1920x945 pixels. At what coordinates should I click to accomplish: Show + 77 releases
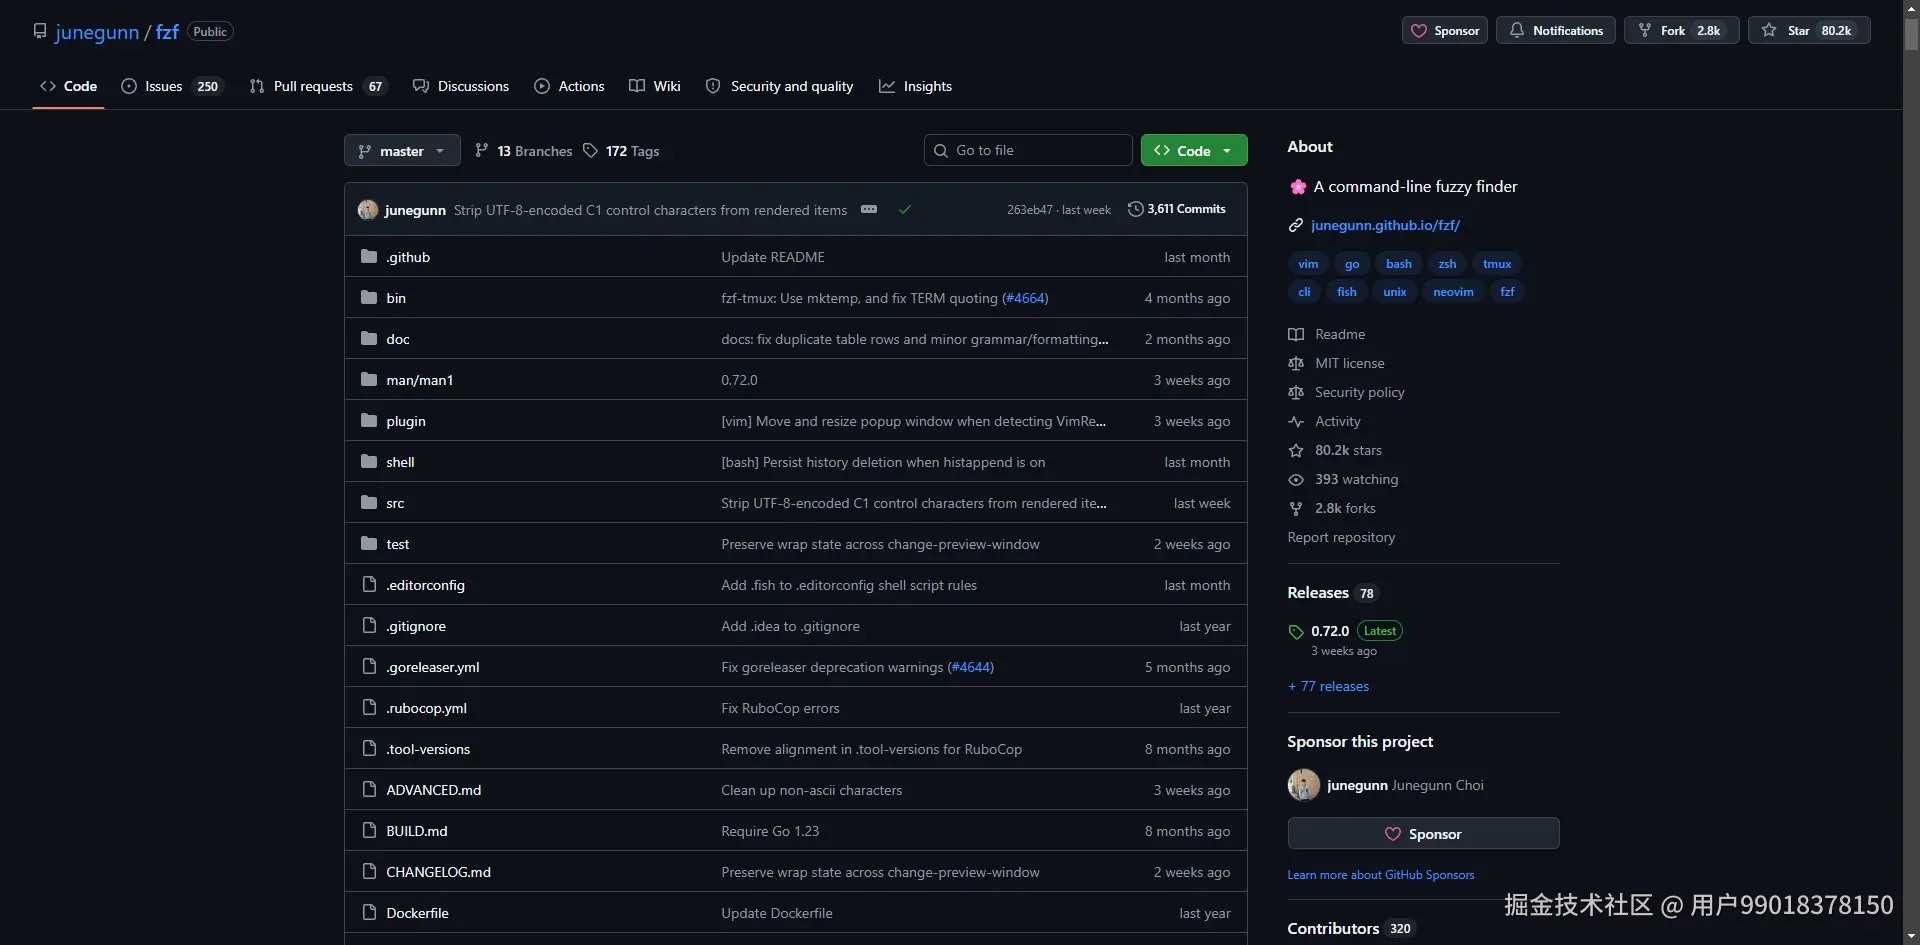1328,686
